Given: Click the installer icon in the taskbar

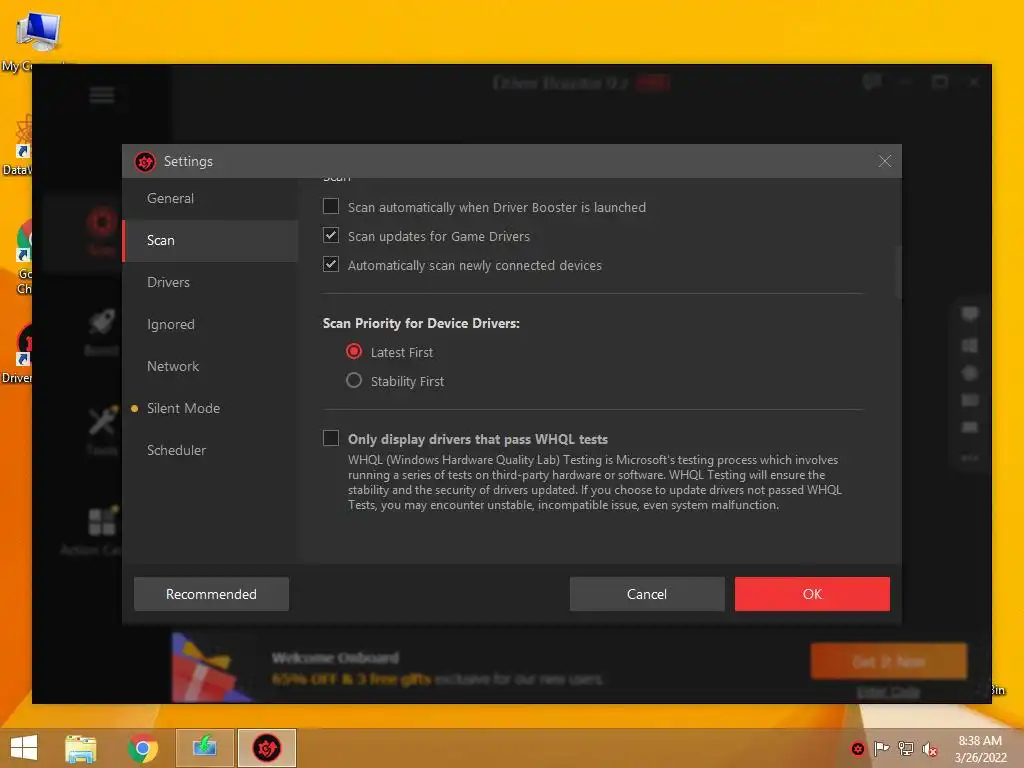Looking at the screenshot, I should click(x=204, y=748).
